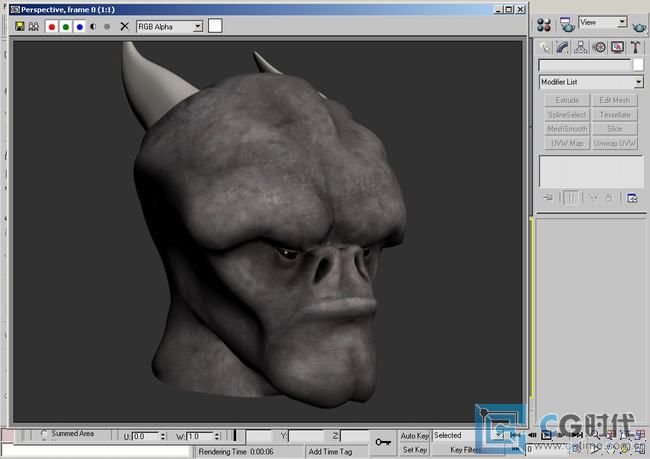Viewport: 650px width, 459px height.
Task: Switch to the Modify panel tab
Action: 563,47
